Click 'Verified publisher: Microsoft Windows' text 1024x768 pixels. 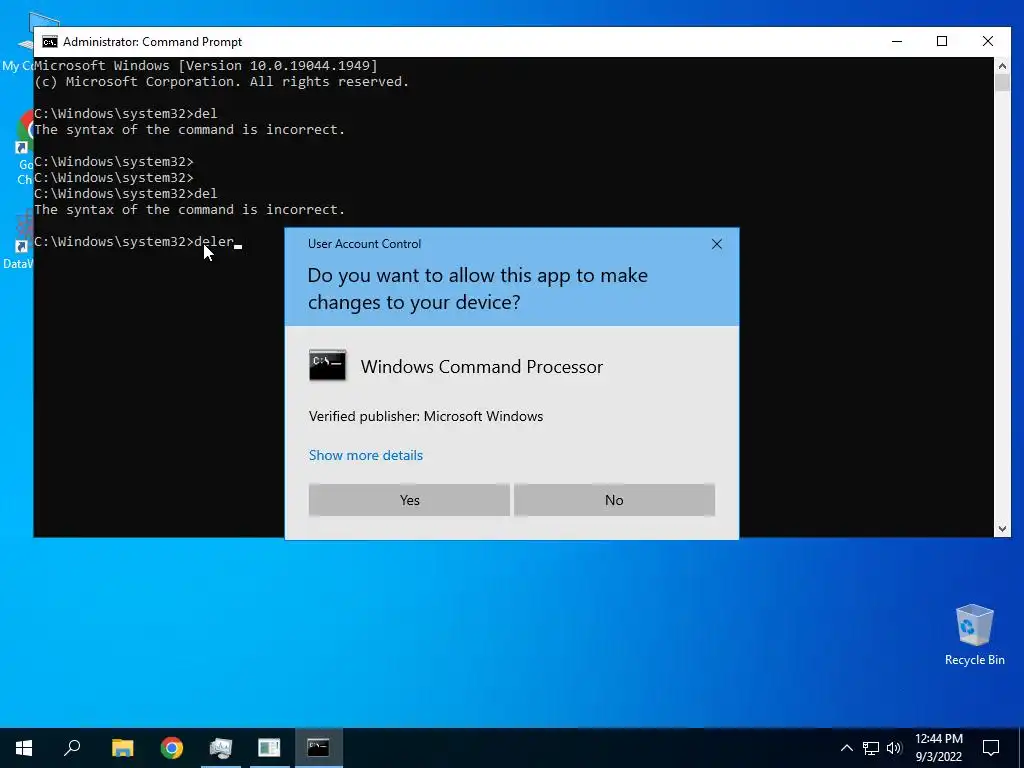[426, 416]
